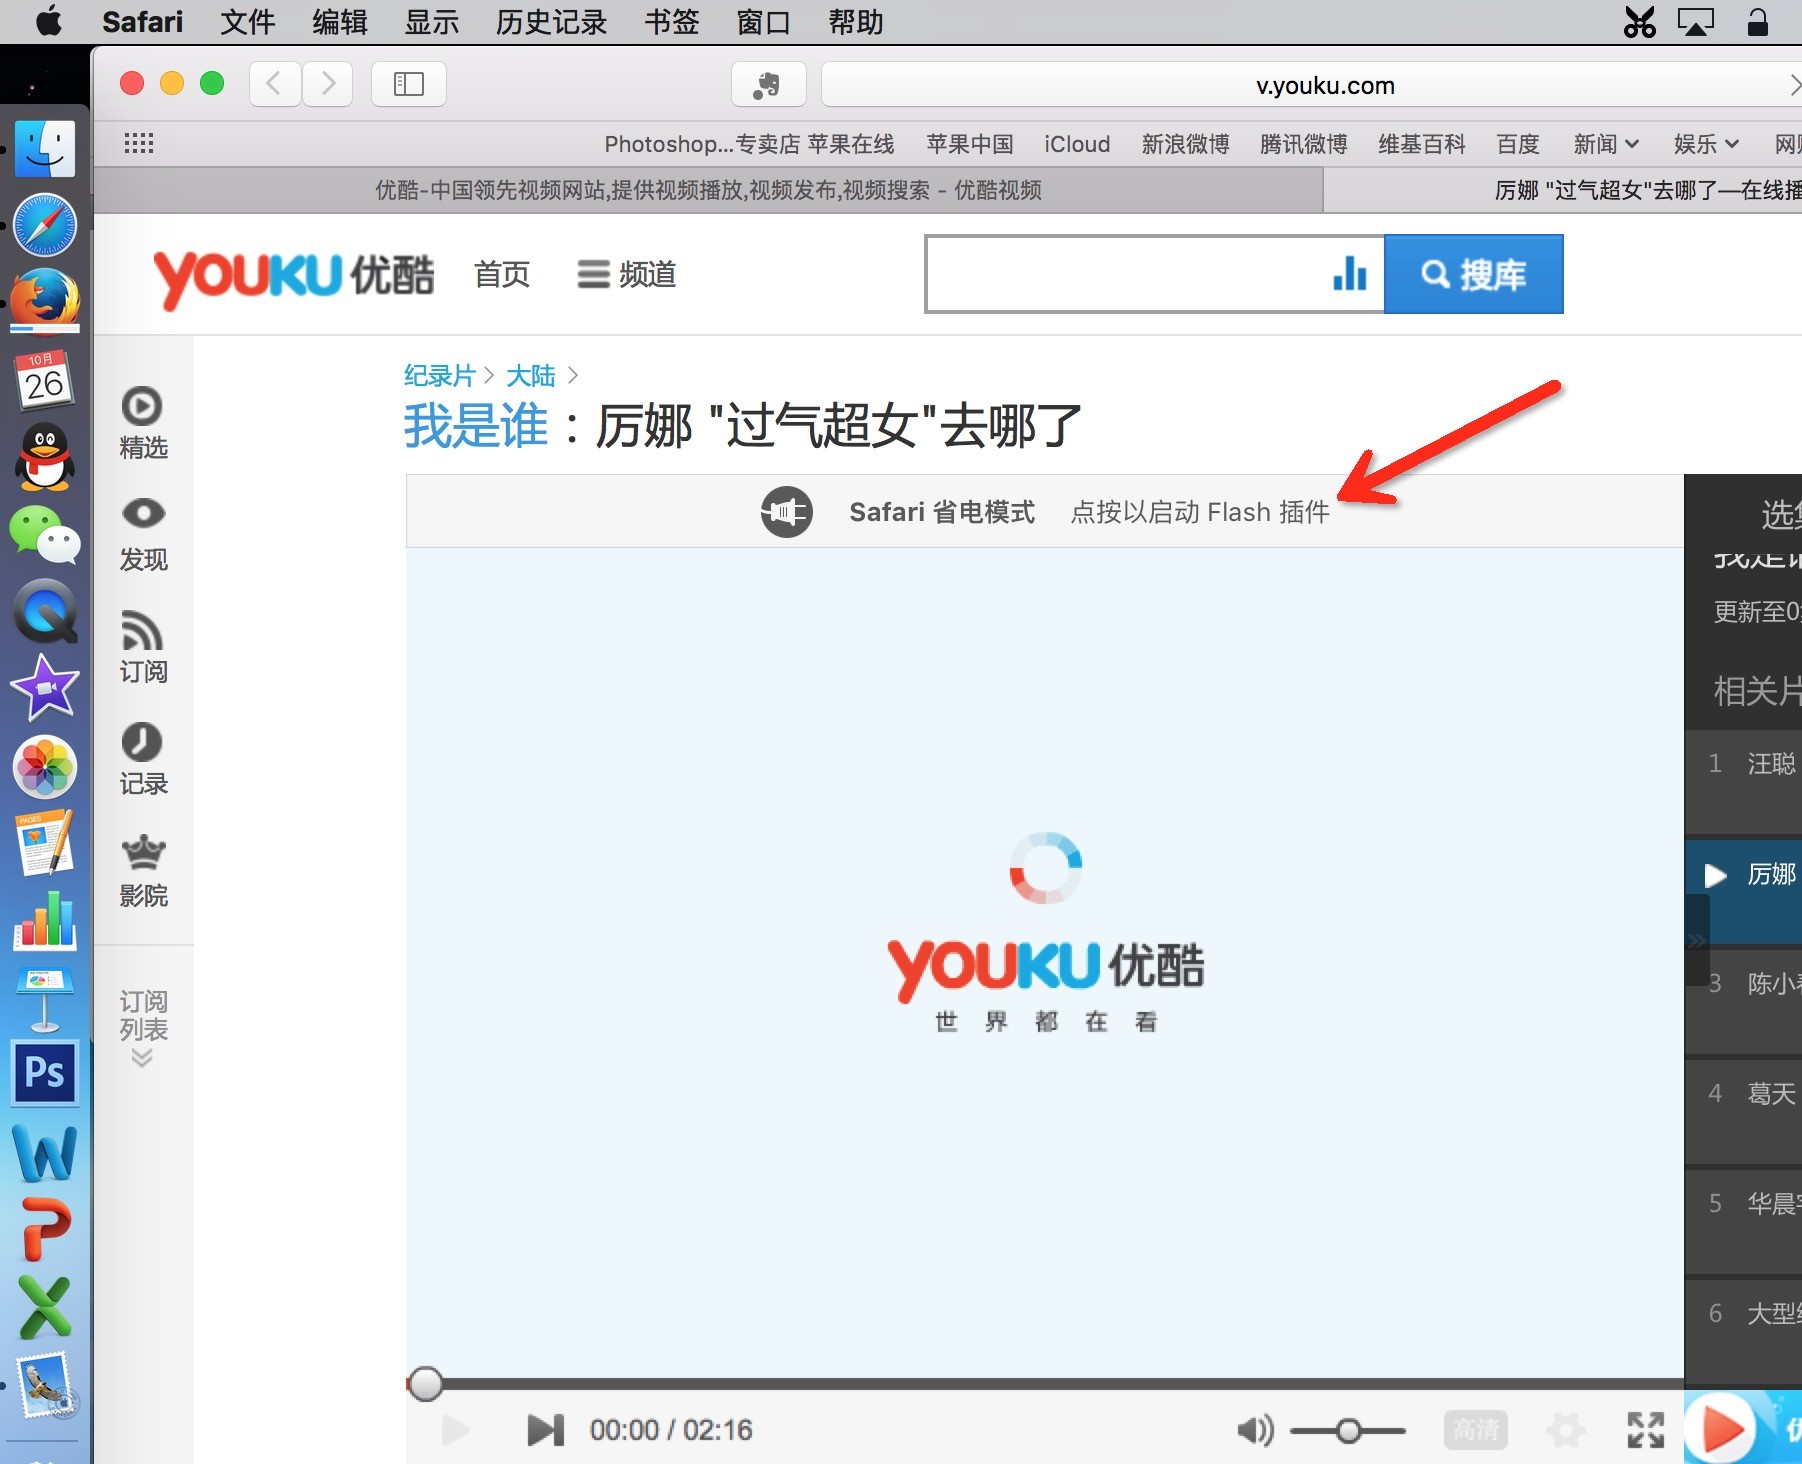The height and width of the screenshot is (1464, 1802).
Task: Launch Pages from the Dock
Action: [x=45, y=843]
